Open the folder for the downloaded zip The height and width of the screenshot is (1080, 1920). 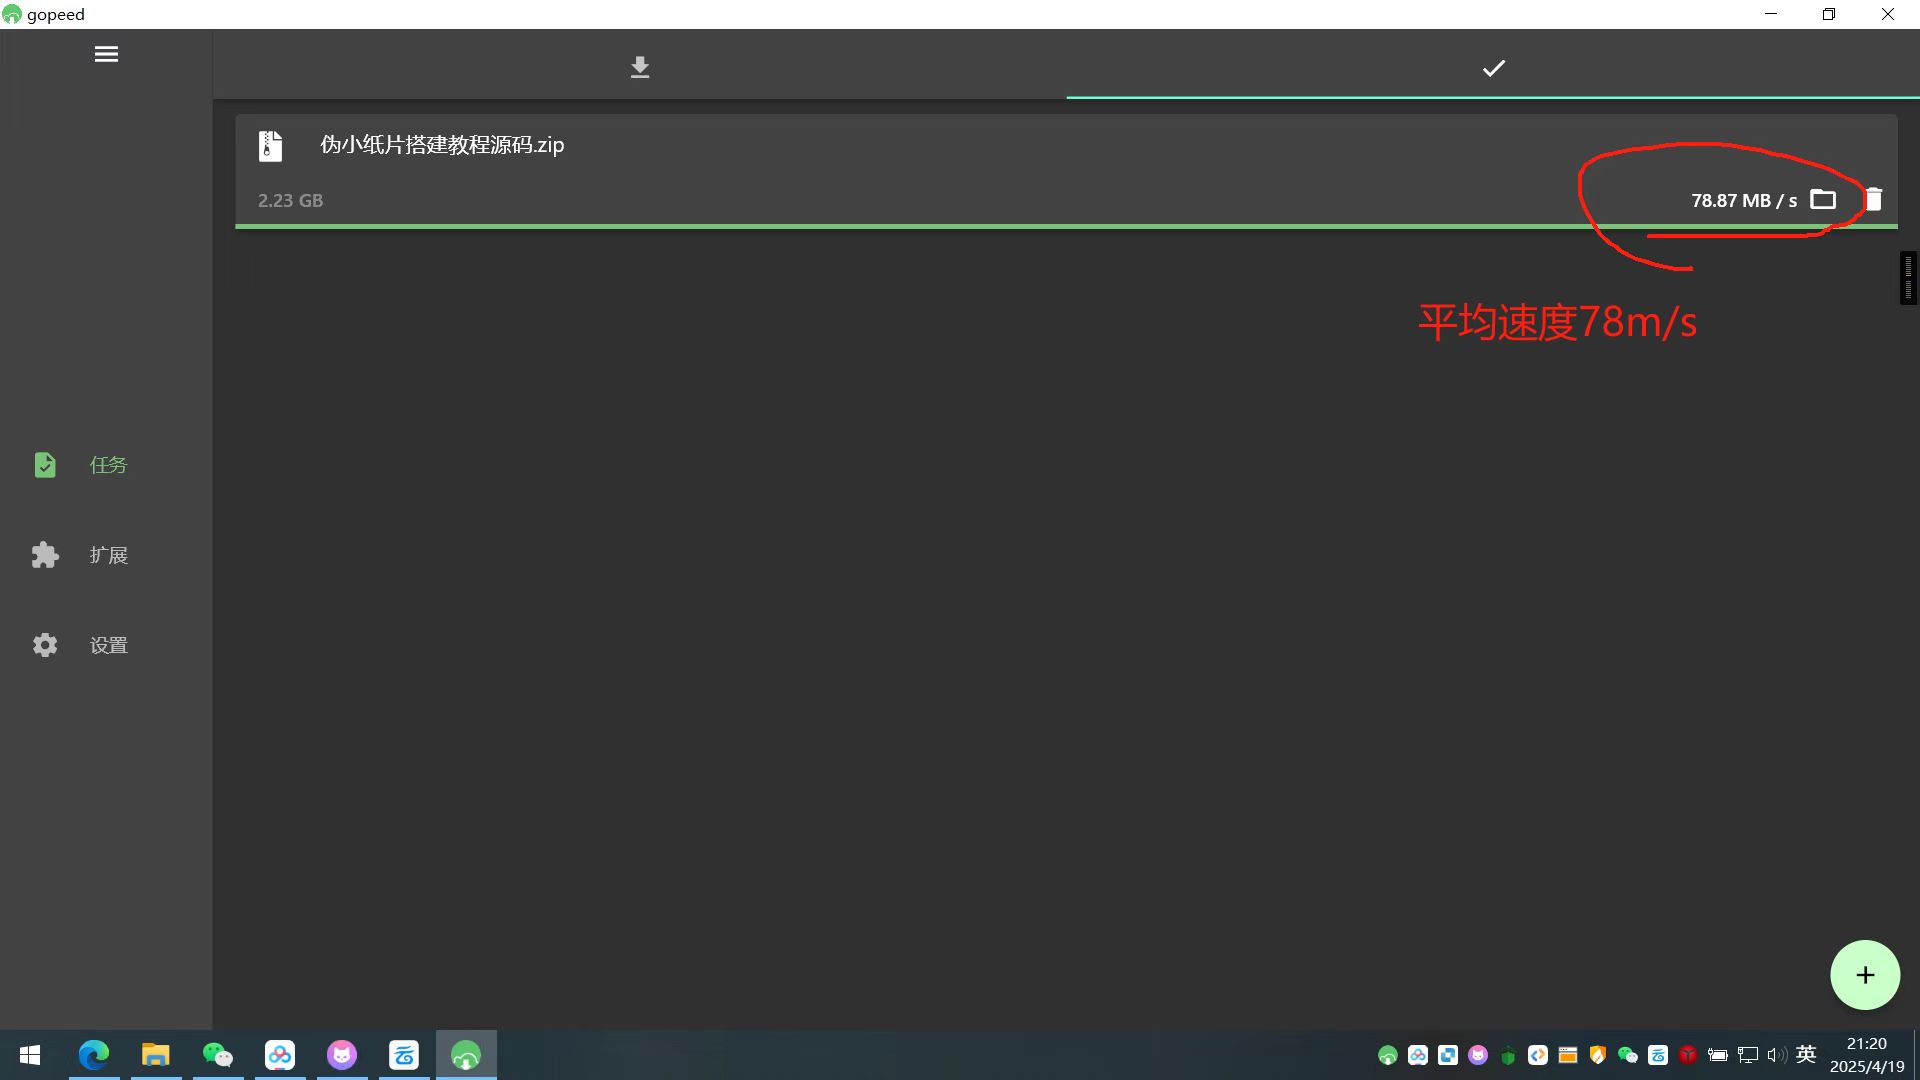point(1823,199)
